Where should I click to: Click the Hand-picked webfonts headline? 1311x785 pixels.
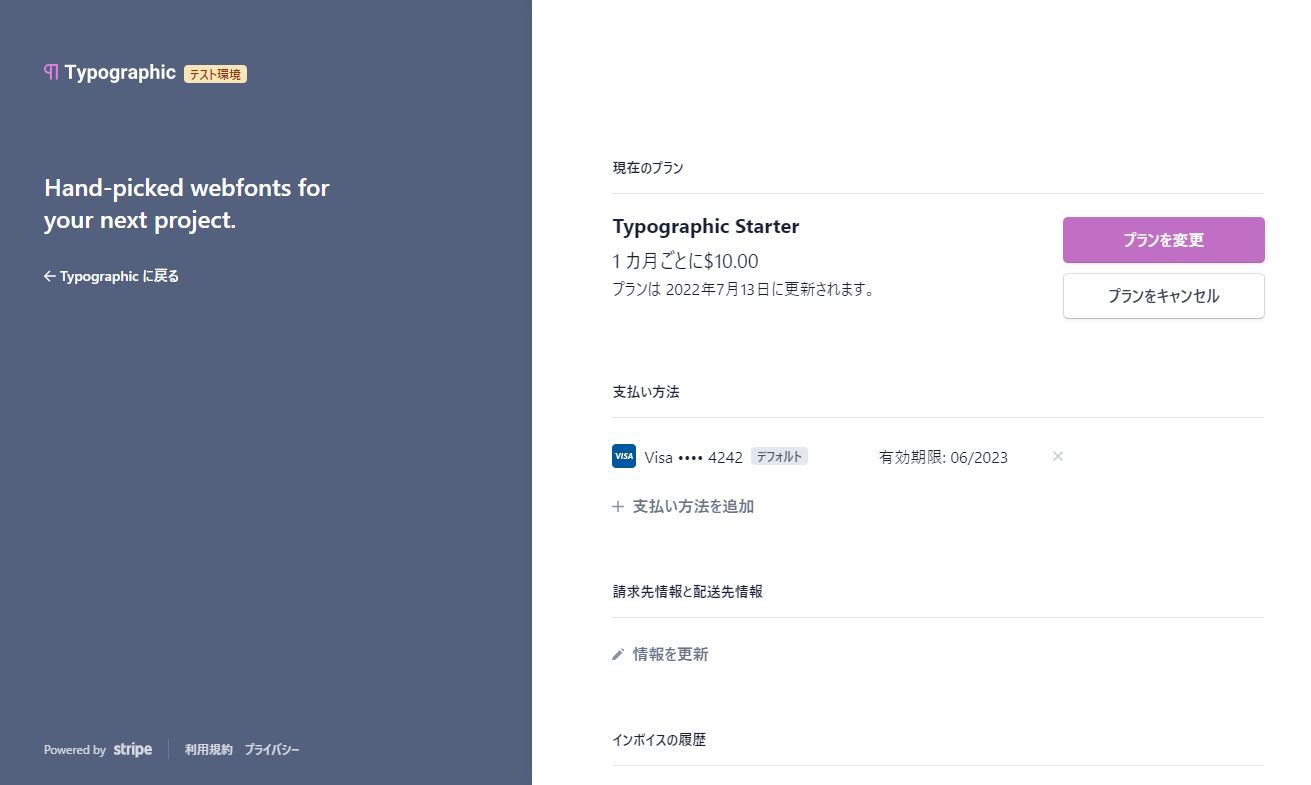(x=187, y=204)
